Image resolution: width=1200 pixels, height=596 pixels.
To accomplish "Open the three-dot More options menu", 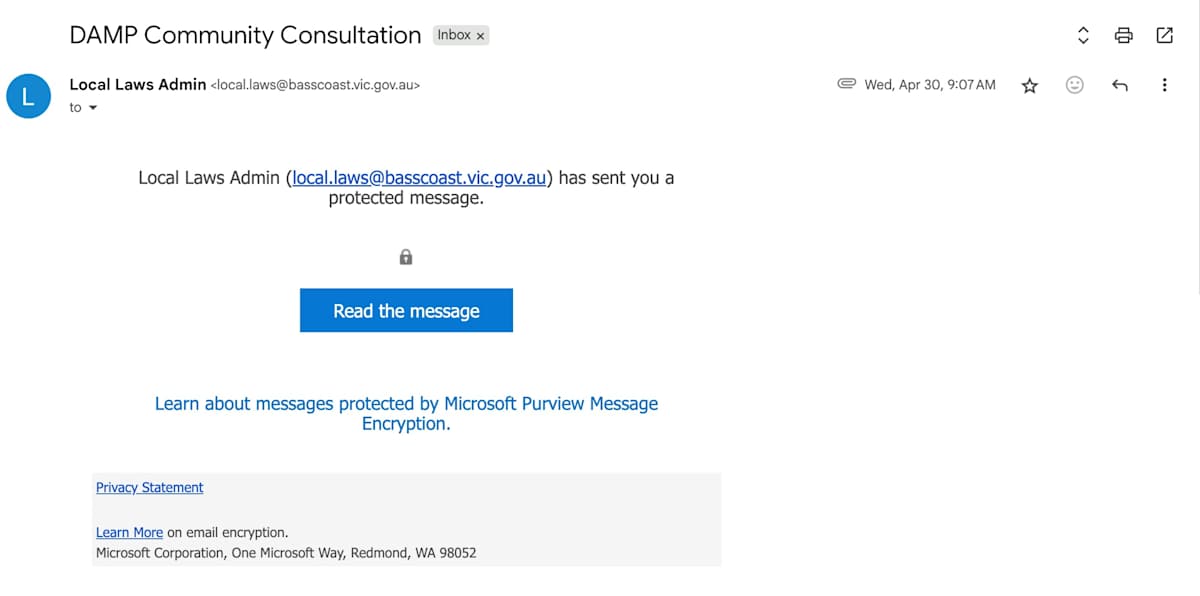I will [x=1164, y=86].
